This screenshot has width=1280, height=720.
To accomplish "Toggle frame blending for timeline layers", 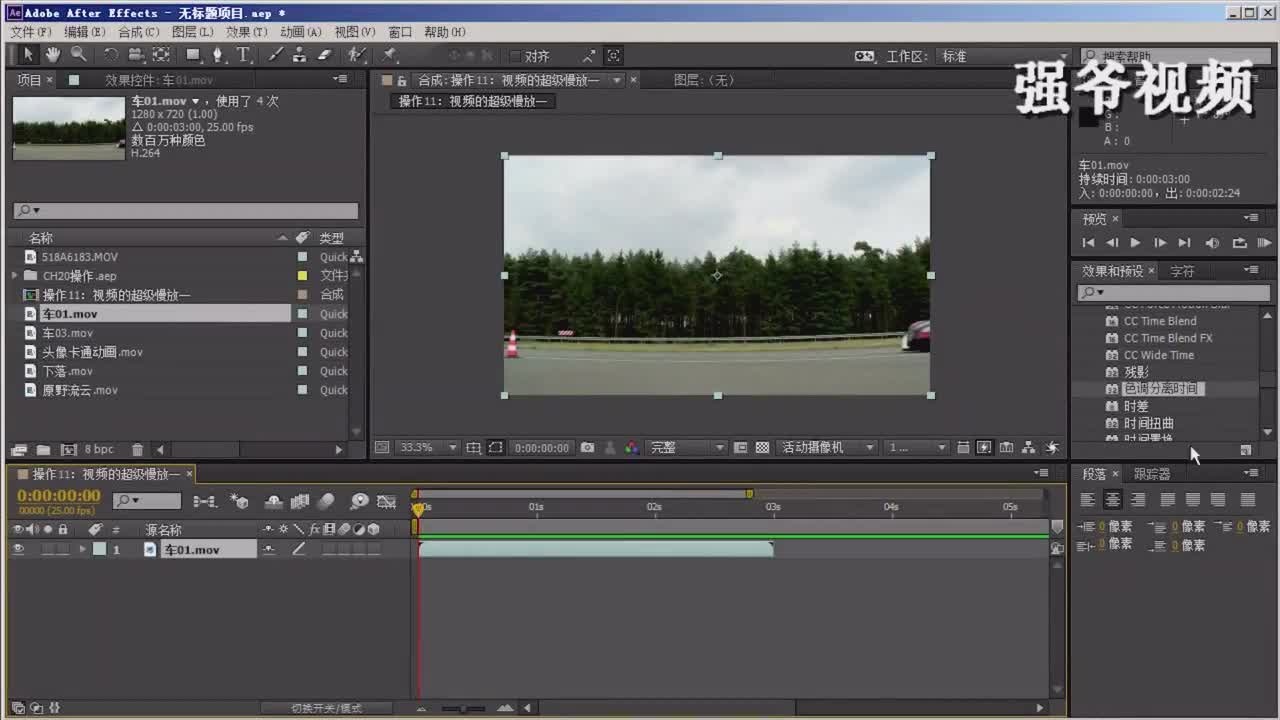I will pyautogui.click(x=300, y=501).
